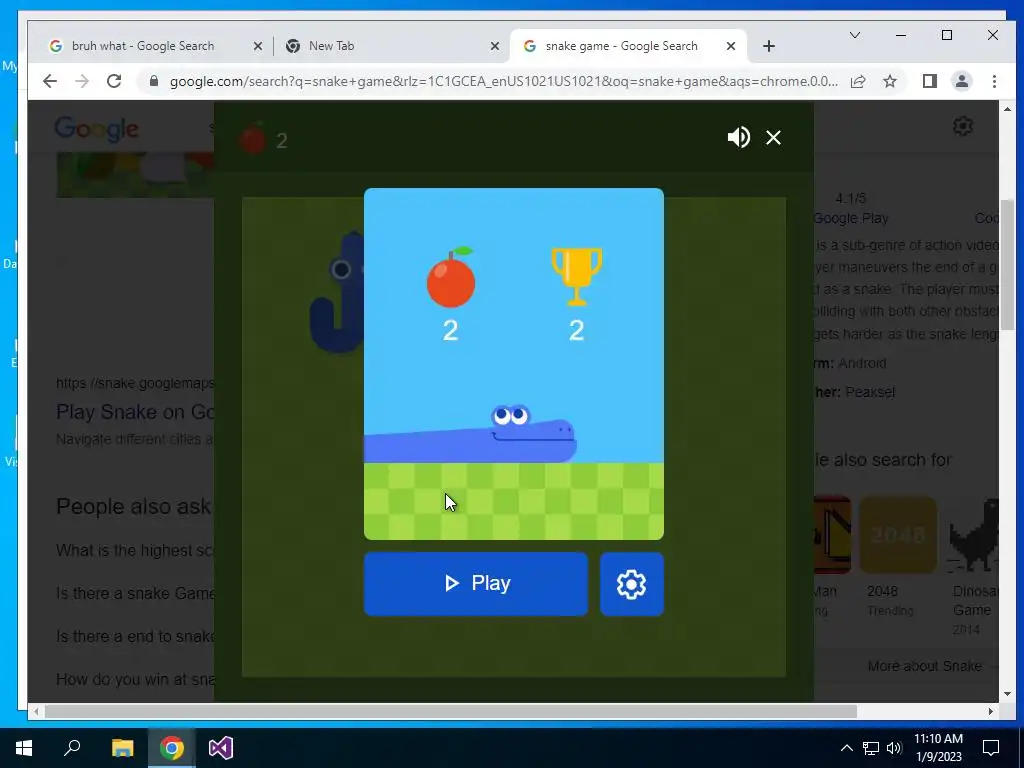
Task: Open More about Snake link
Action: coord(924,666)
